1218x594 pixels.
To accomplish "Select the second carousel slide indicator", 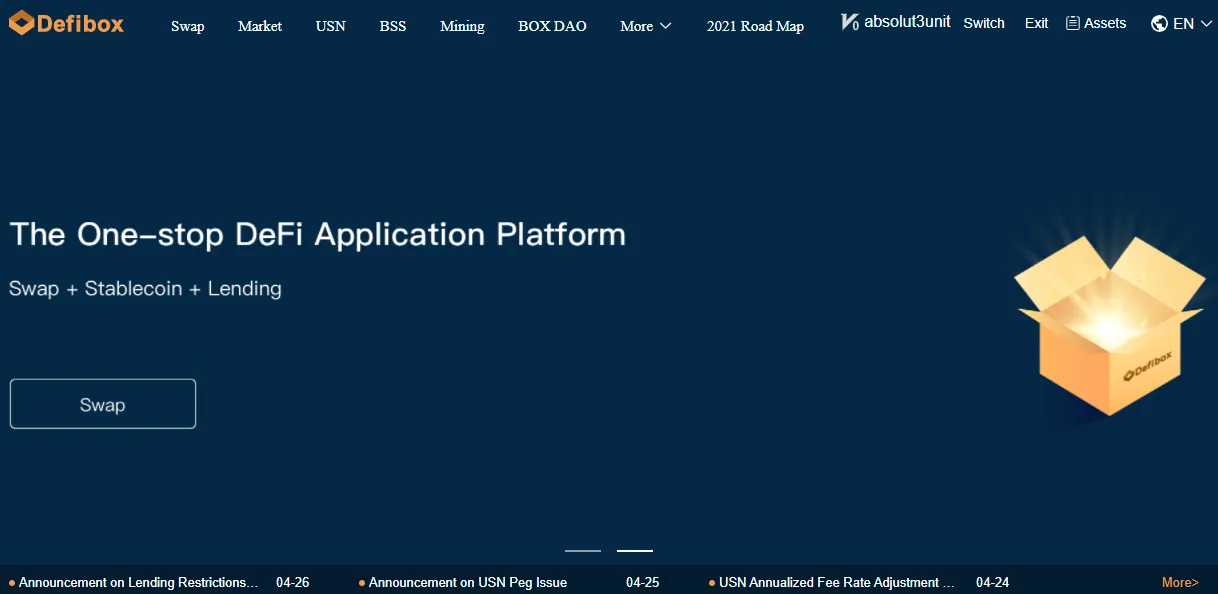I will (635, 551).
